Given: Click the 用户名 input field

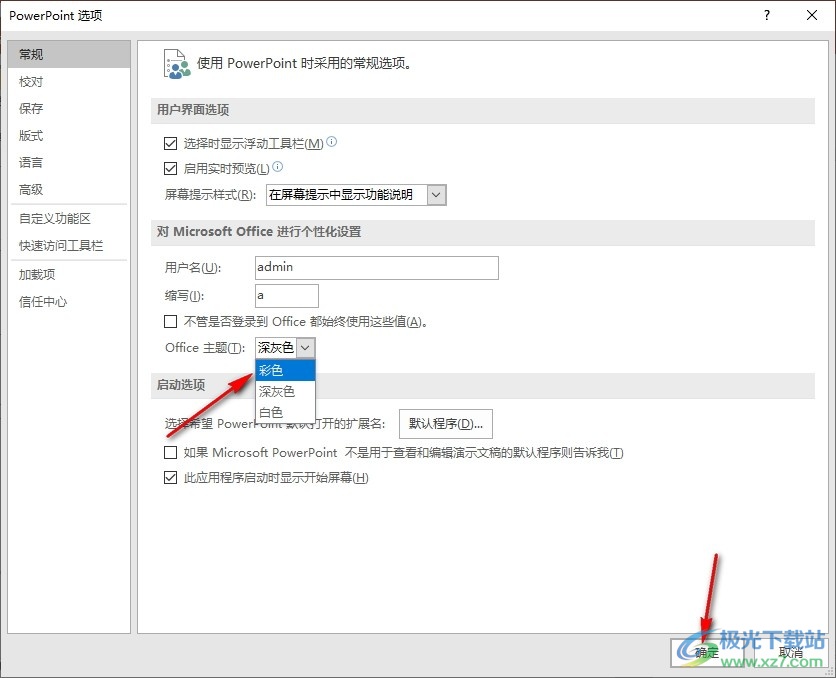Looking at the screenshot, I should point(377,268).
